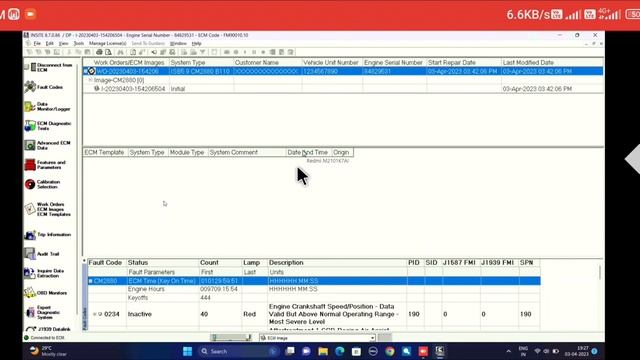Image resolution: width=640 pixels, height=360 pixels.
Task: Click the Engine Serial Number column header
Action: click(x=393, y=62)
